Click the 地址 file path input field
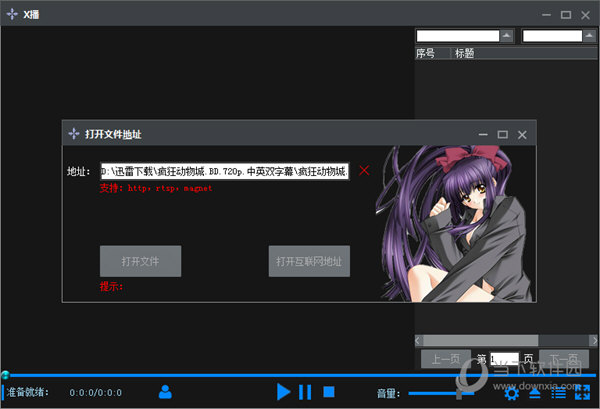This screenshot has height=409, width=600. 225,171
